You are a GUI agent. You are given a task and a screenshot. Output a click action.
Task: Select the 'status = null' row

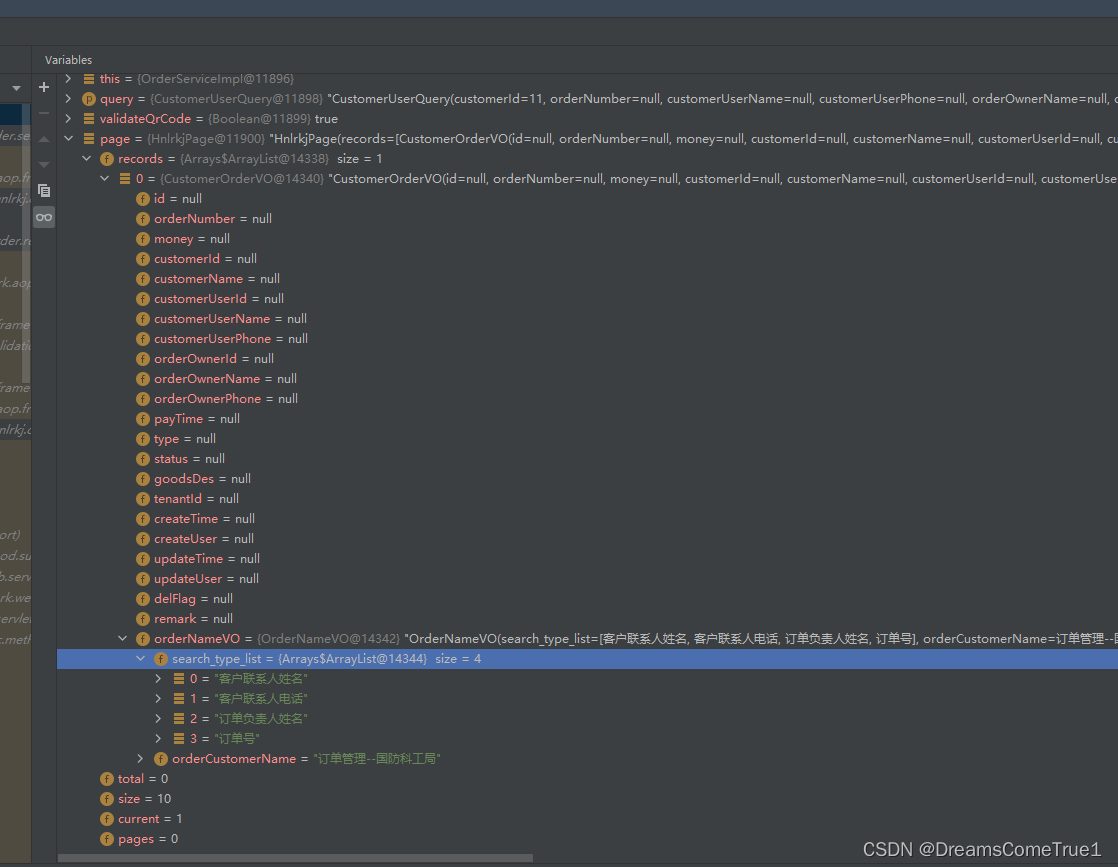[x=588, y=458]
